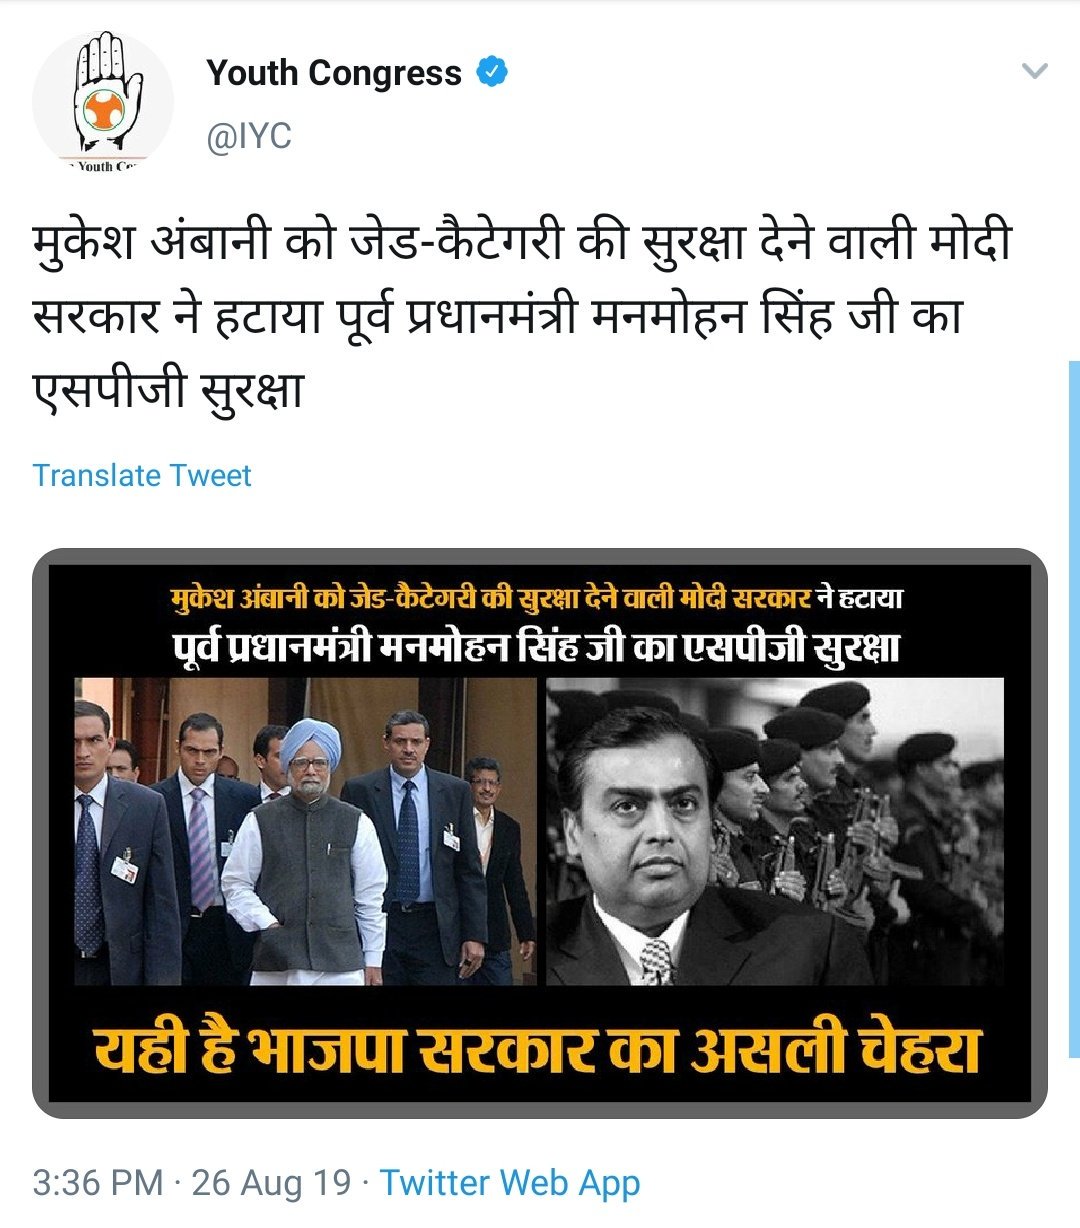
Task: Click the 3:36 PM timestamp
Action: click(x=97, y=1183)
